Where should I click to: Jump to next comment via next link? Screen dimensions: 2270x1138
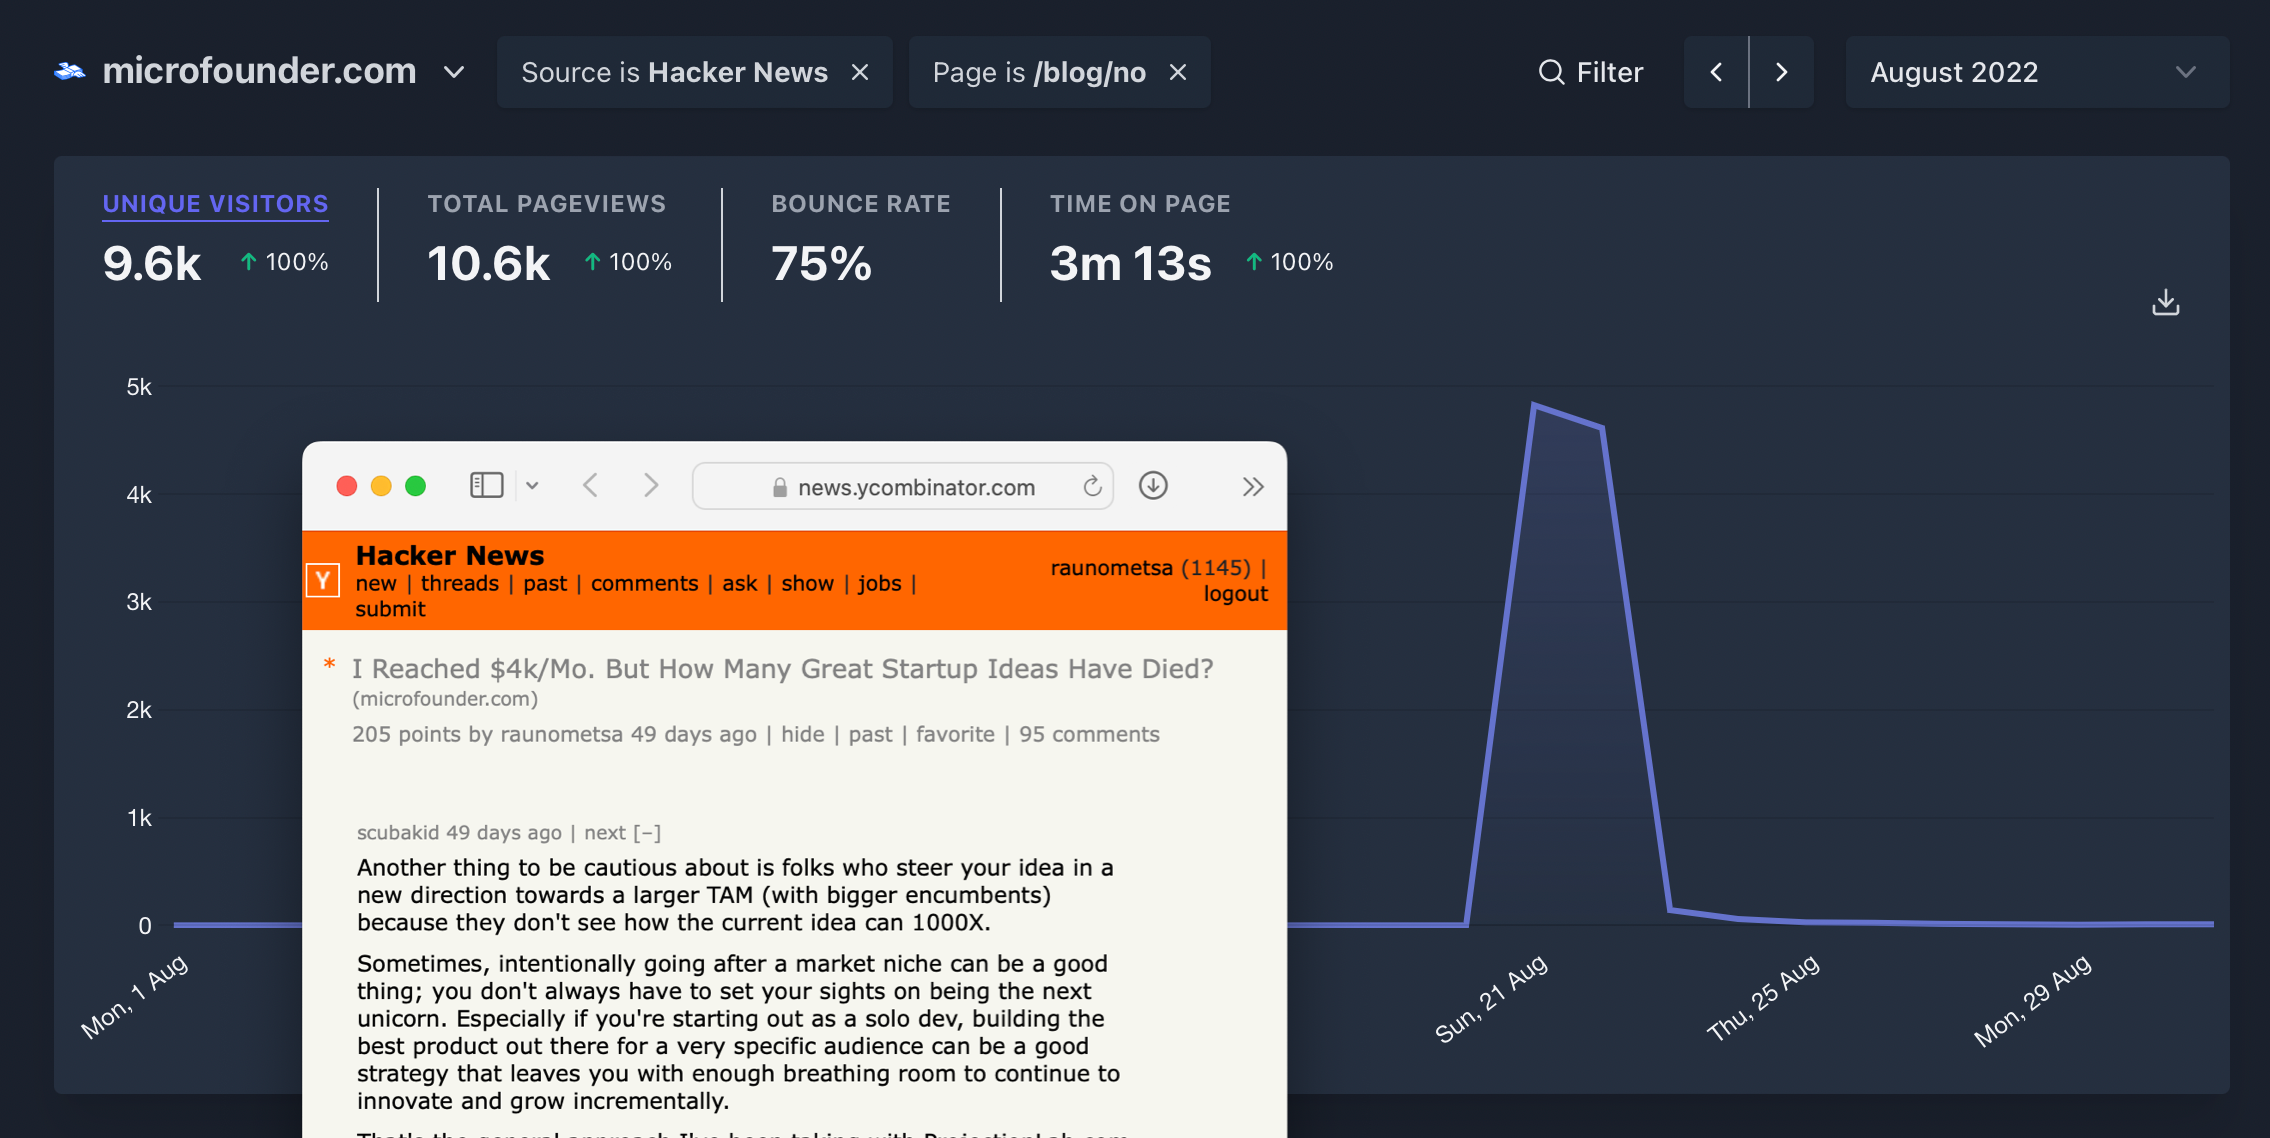pos(605,832)
